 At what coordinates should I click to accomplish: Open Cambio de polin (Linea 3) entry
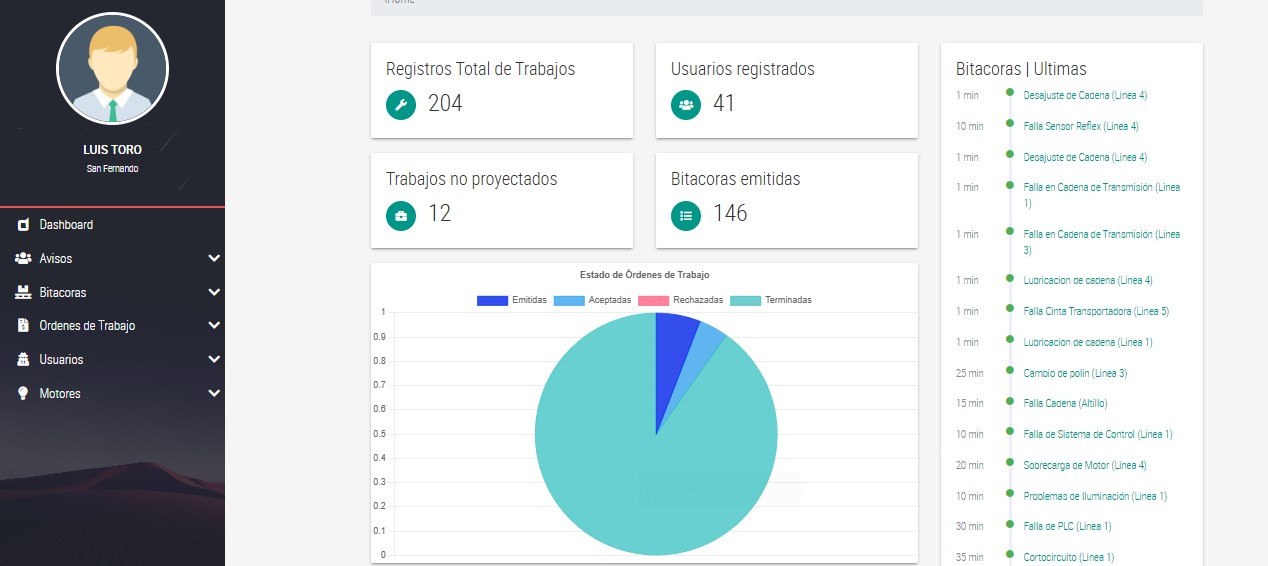(x=1075, y=373)
